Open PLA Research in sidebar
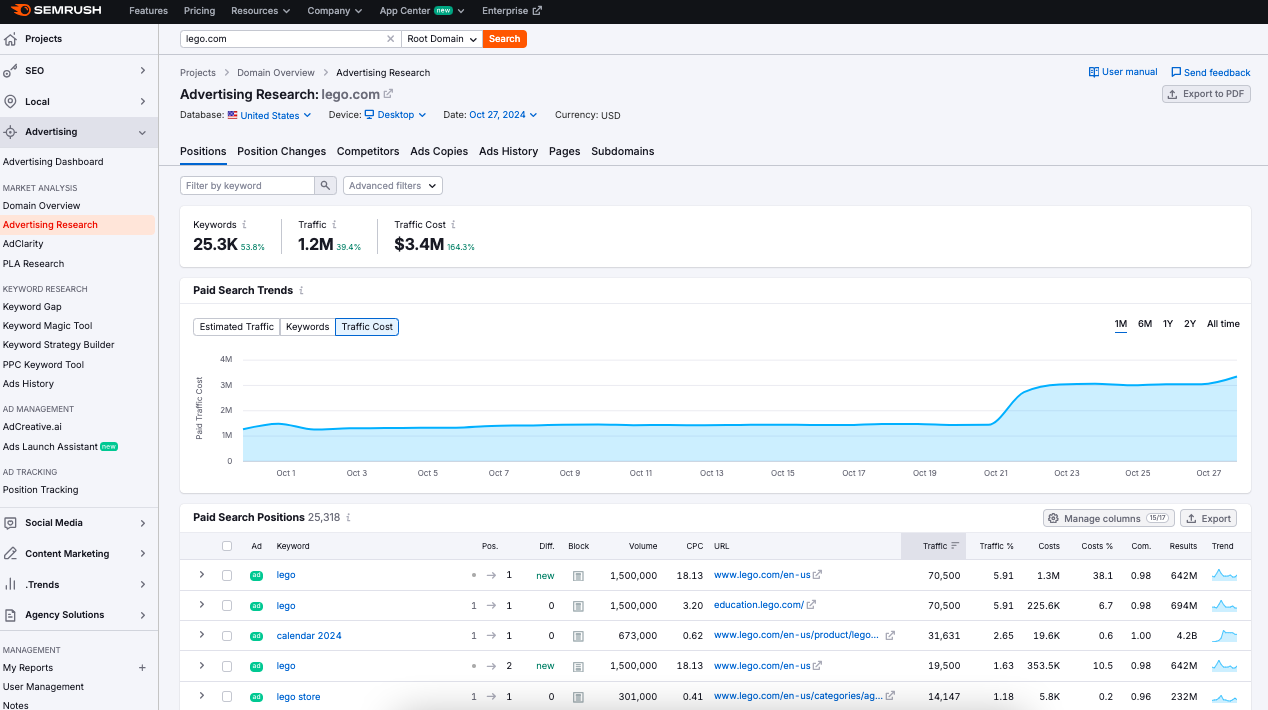 point(33,264)
